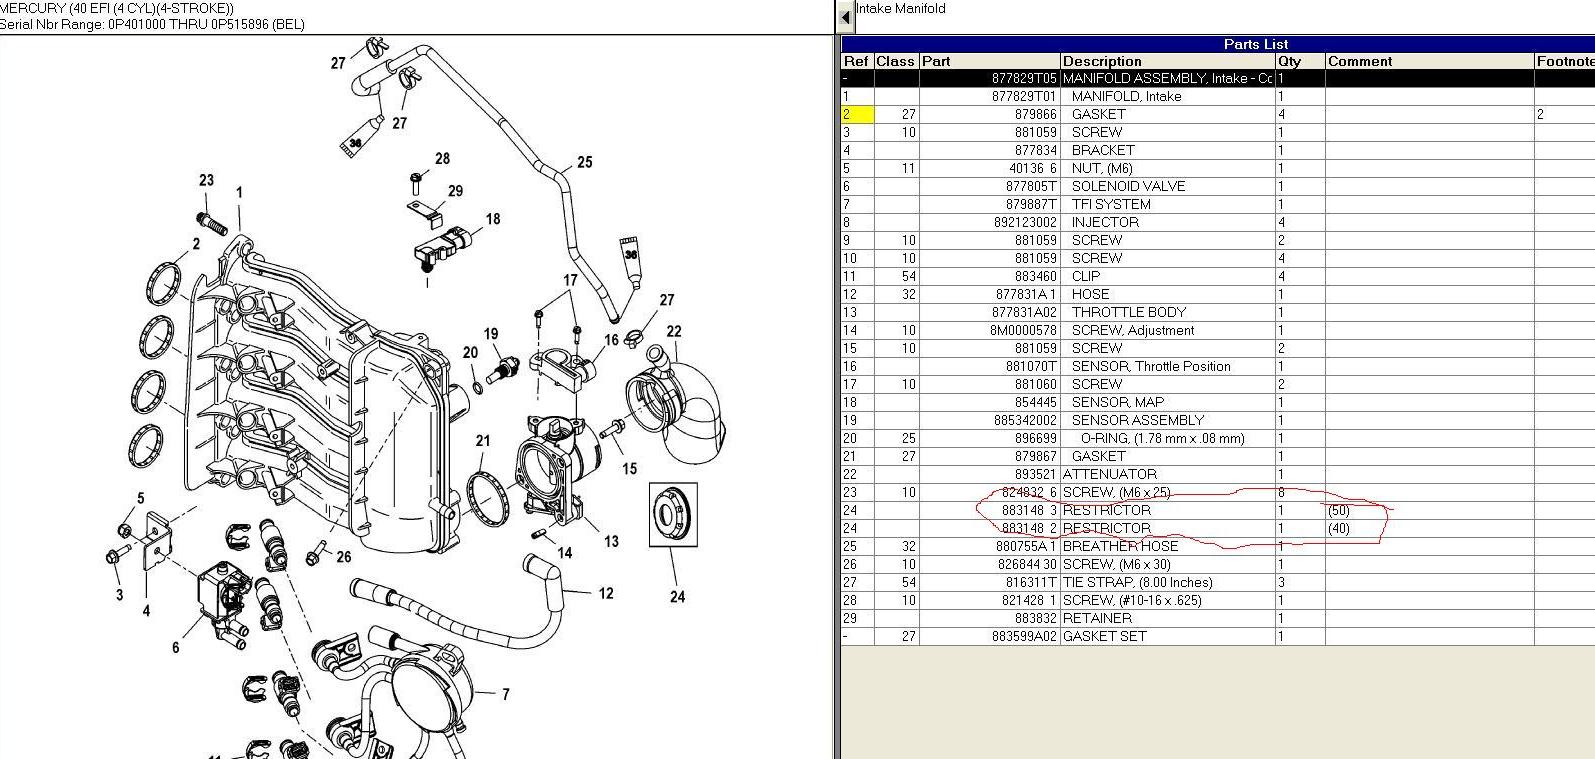Sort parts list by Ref column header
Screen dimensions: 1595x759
[x=857, y=61]
